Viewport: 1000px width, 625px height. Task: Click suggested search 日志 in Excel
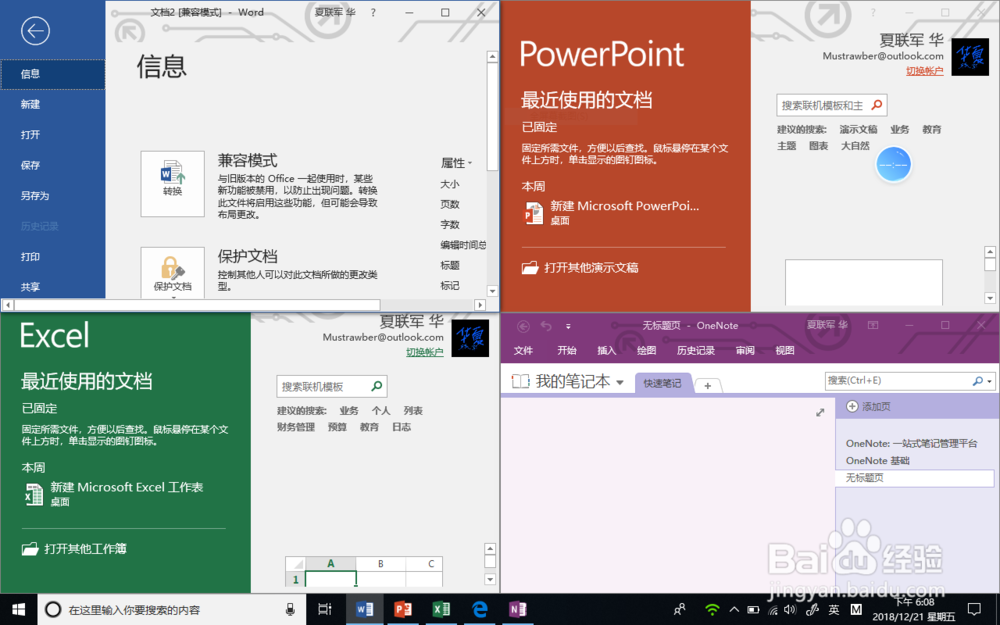click(x=401, y=427)
